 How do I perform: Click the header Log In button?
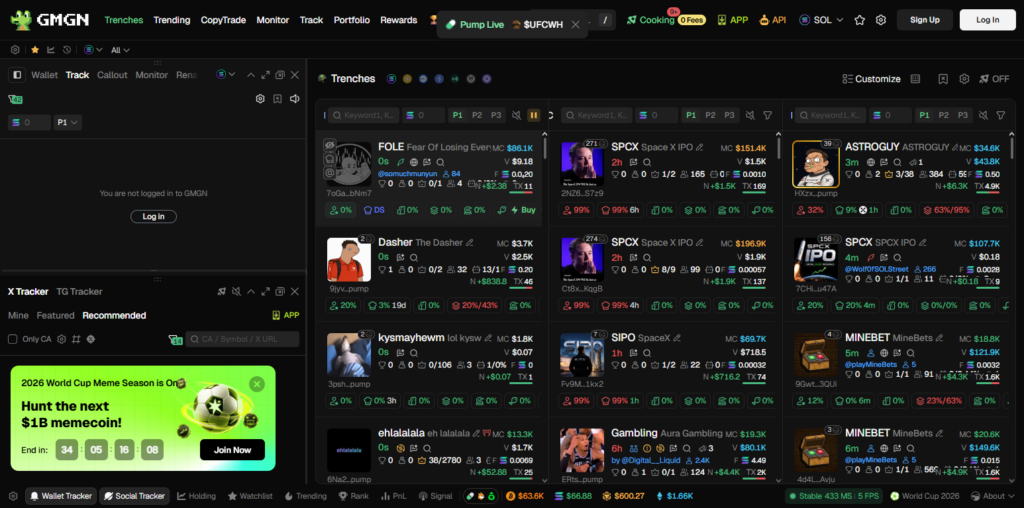987,20
